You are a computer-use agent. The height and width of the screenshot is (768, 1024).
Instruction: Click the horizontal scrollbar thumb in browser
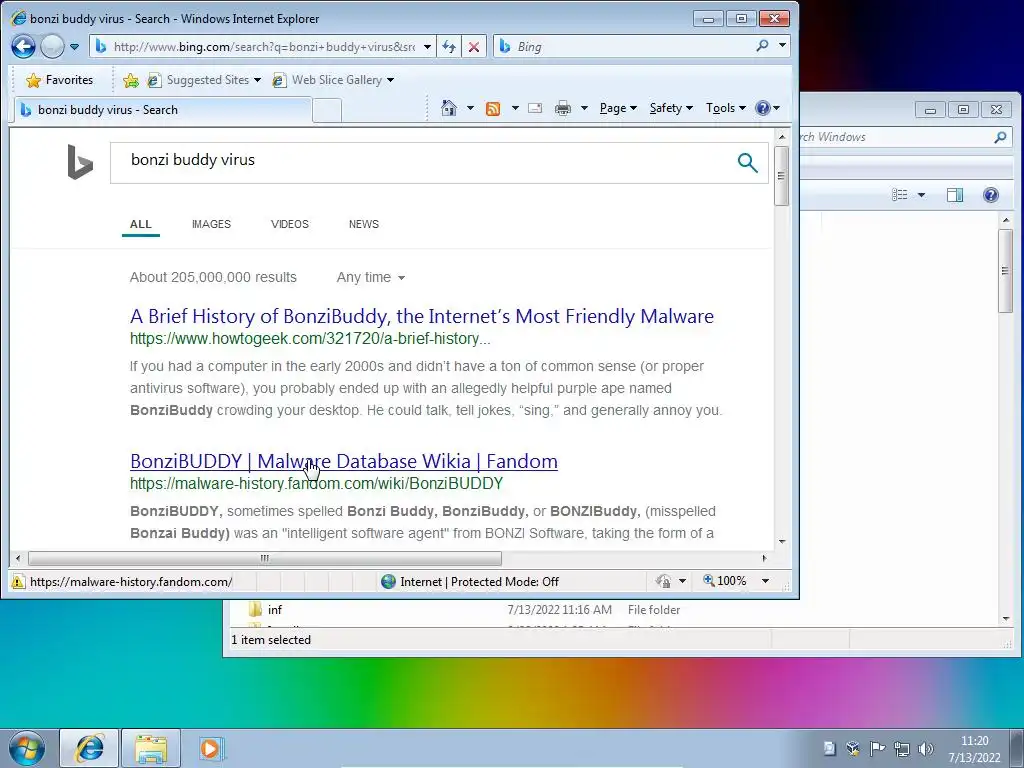264,558
